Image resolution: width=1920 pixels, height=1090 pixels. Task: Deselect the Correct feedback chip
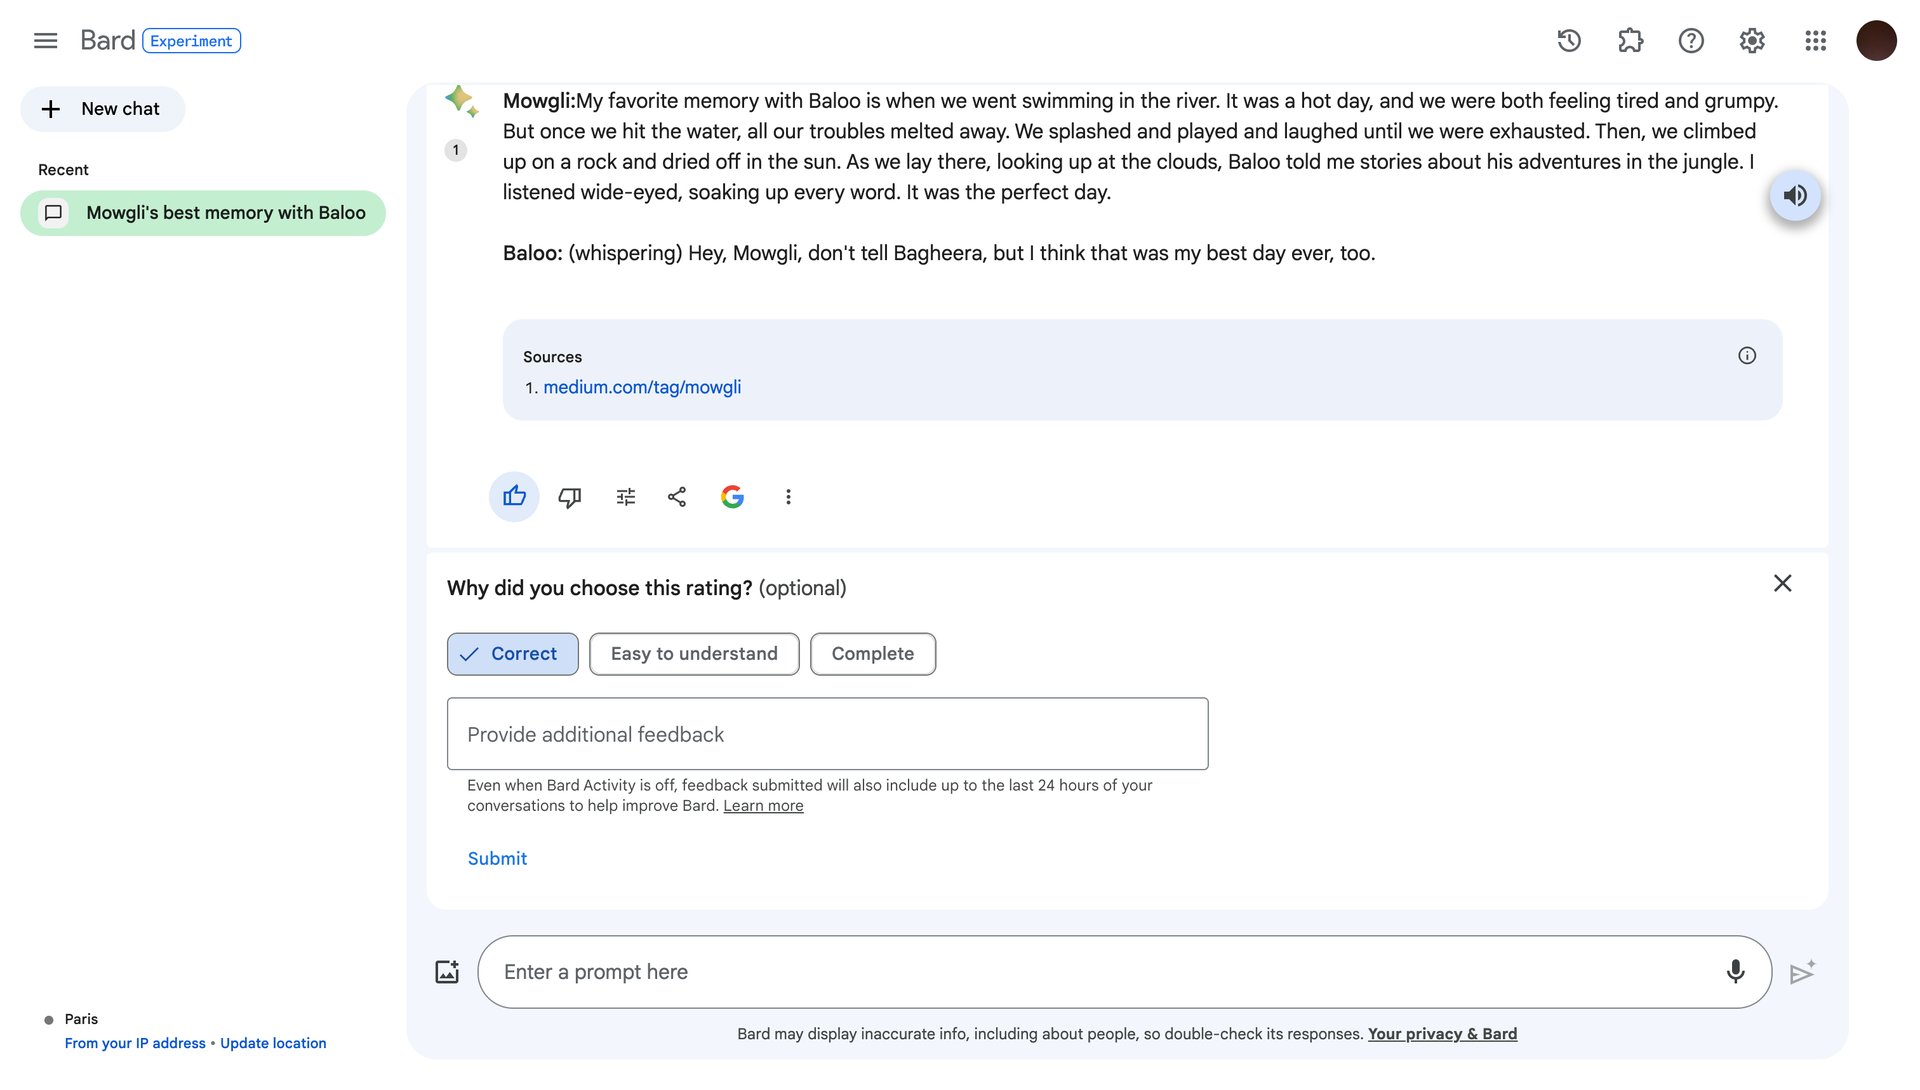pyautogui.click(x=512, y=654)
